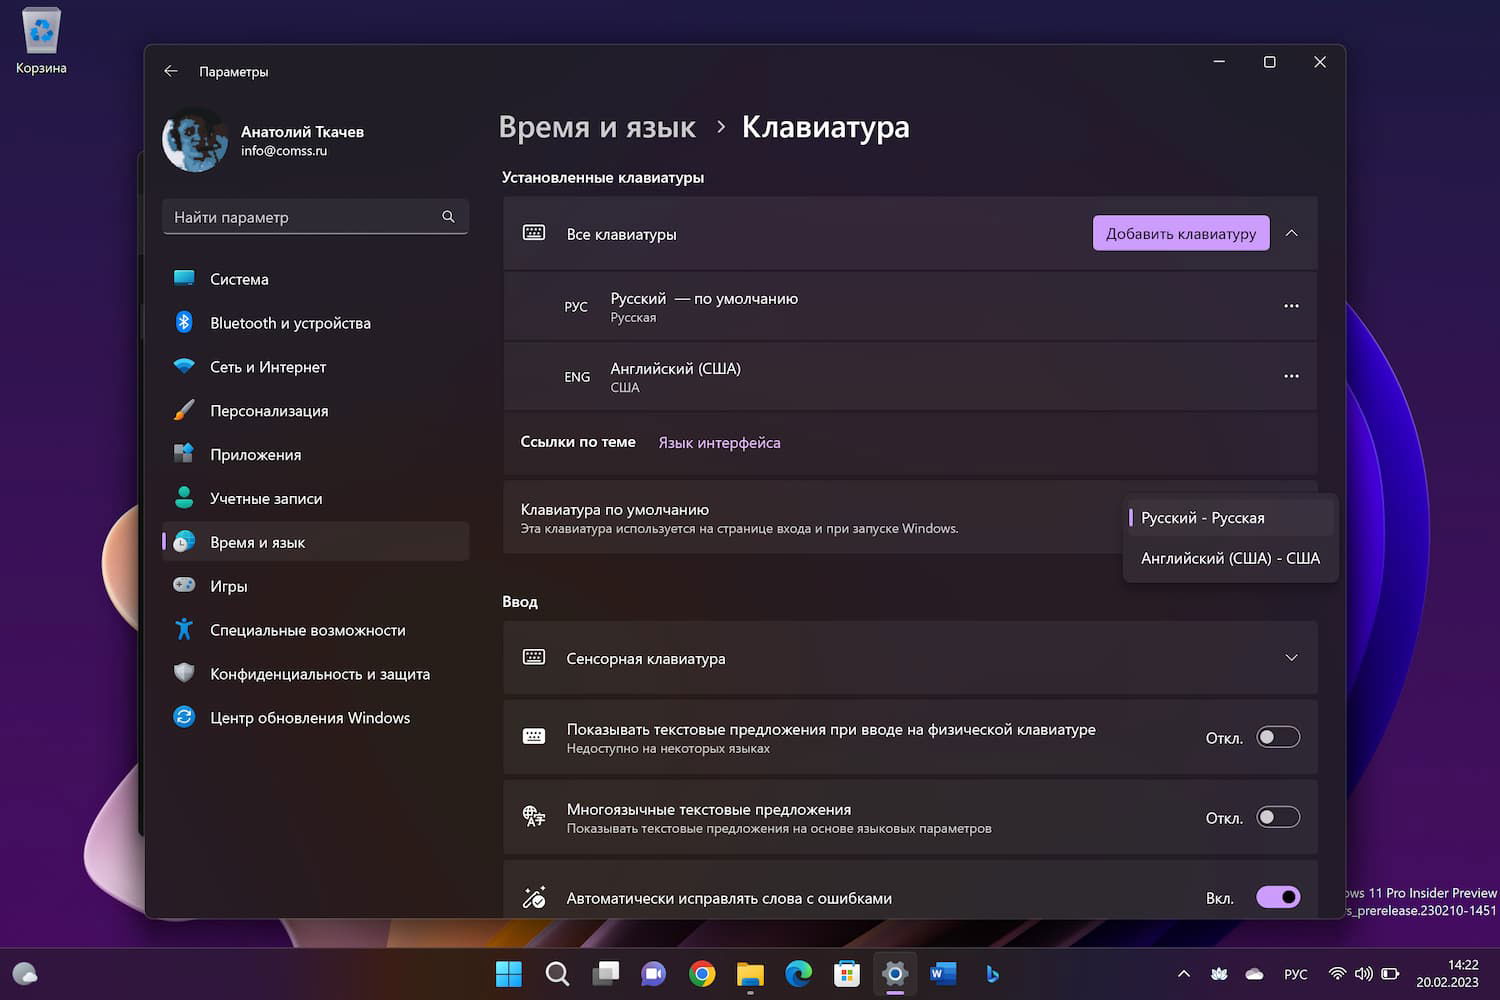The image size is (1500, 1000).
Task: Open Конфиденциальность и защита settings
Action: click(x=315, y=674)
